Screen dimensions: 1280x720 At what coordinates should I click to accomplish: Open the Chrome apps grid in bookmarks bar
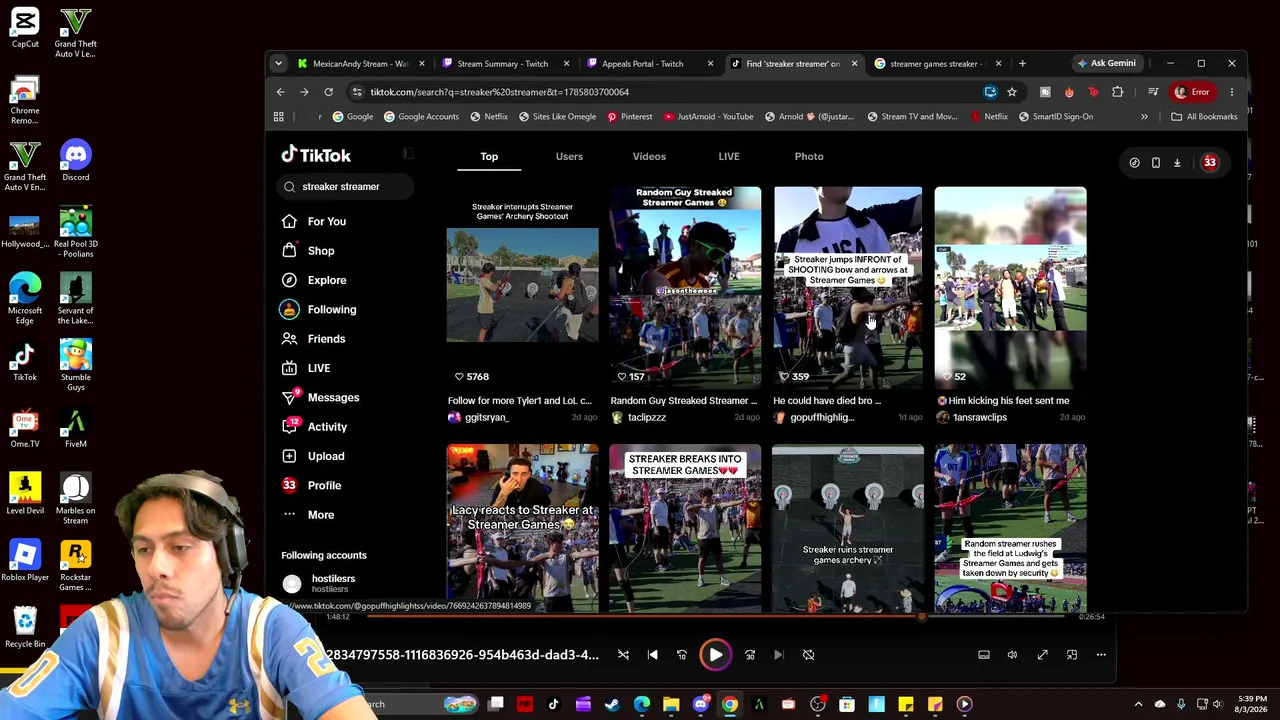tap(279, 117)
